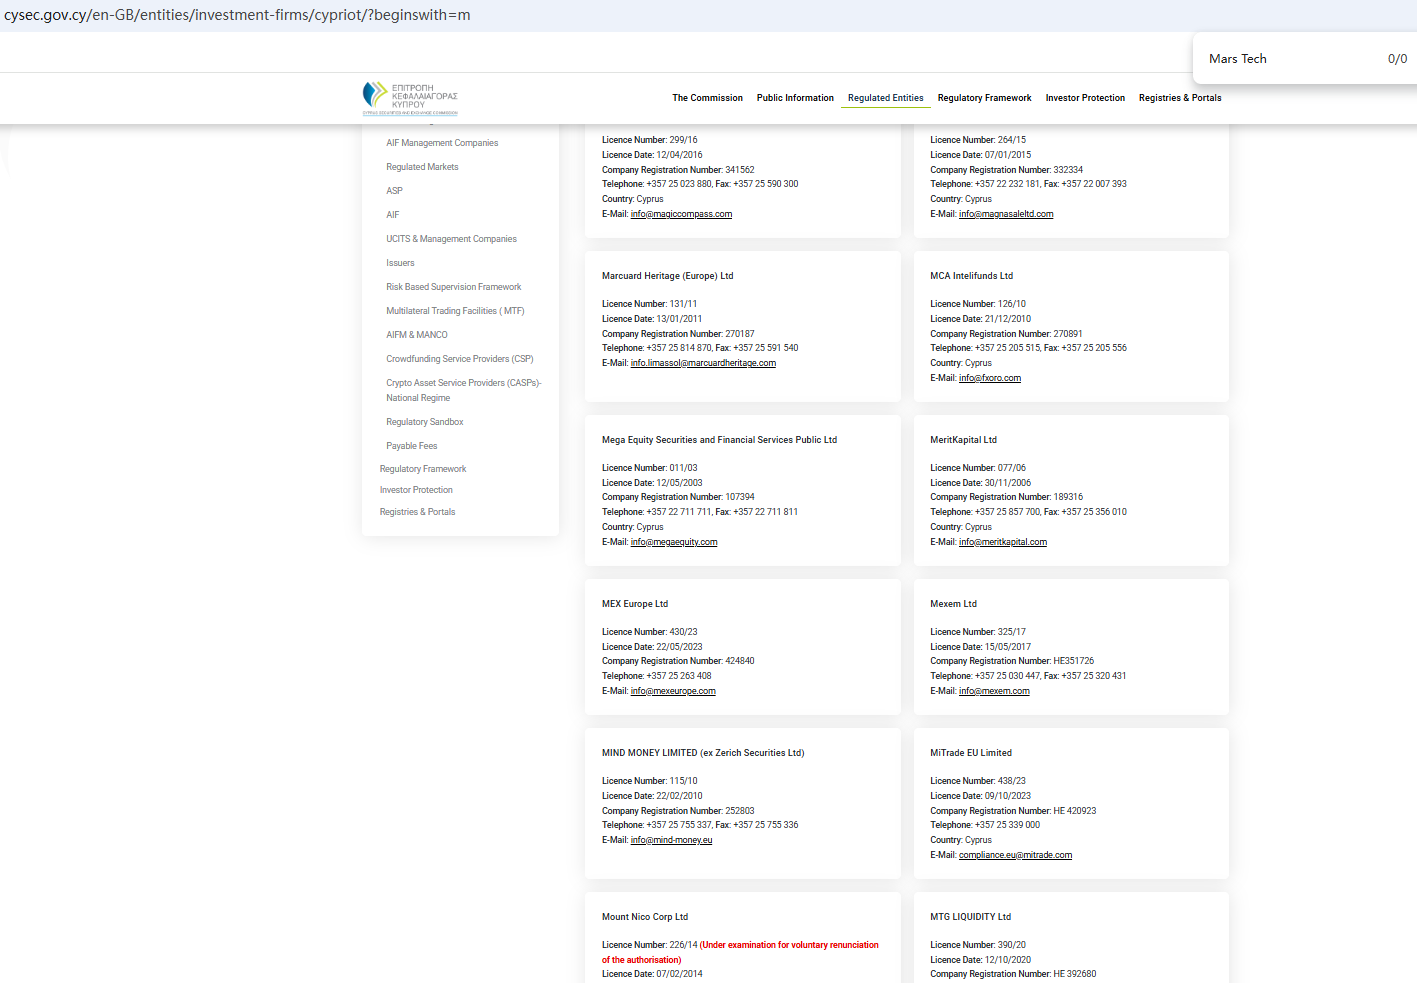This screenshot has height=983, width=1417.
Task: Click the CySEC logo in header
Action: point(410,98)
